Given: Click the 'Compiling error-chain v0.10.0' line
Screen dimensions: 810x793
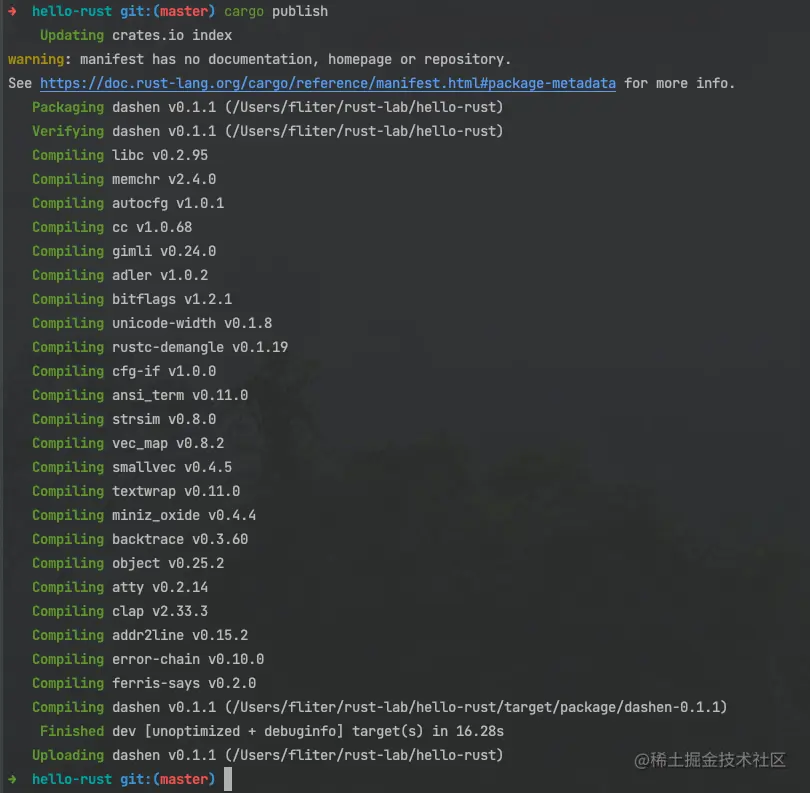Looking at the screenshot, I should [148, 659].
